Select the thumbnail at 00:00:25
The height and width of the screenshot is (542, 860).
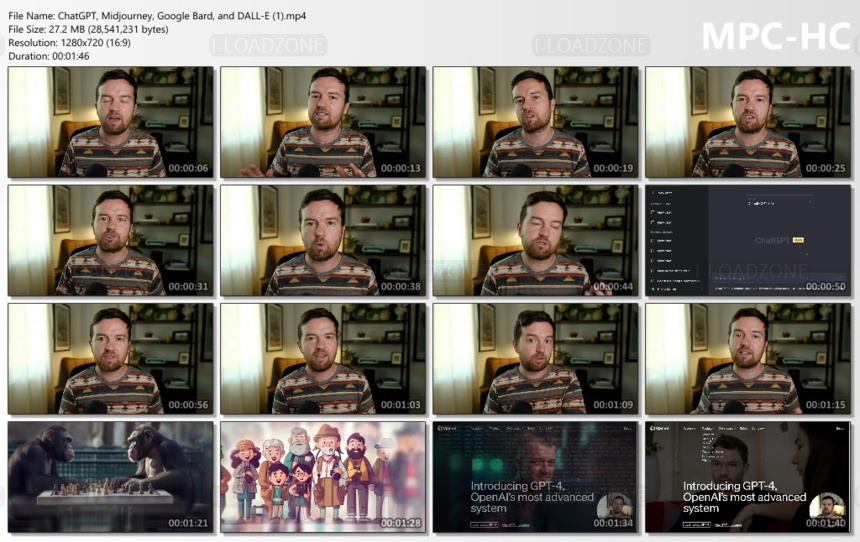point(748,122)
